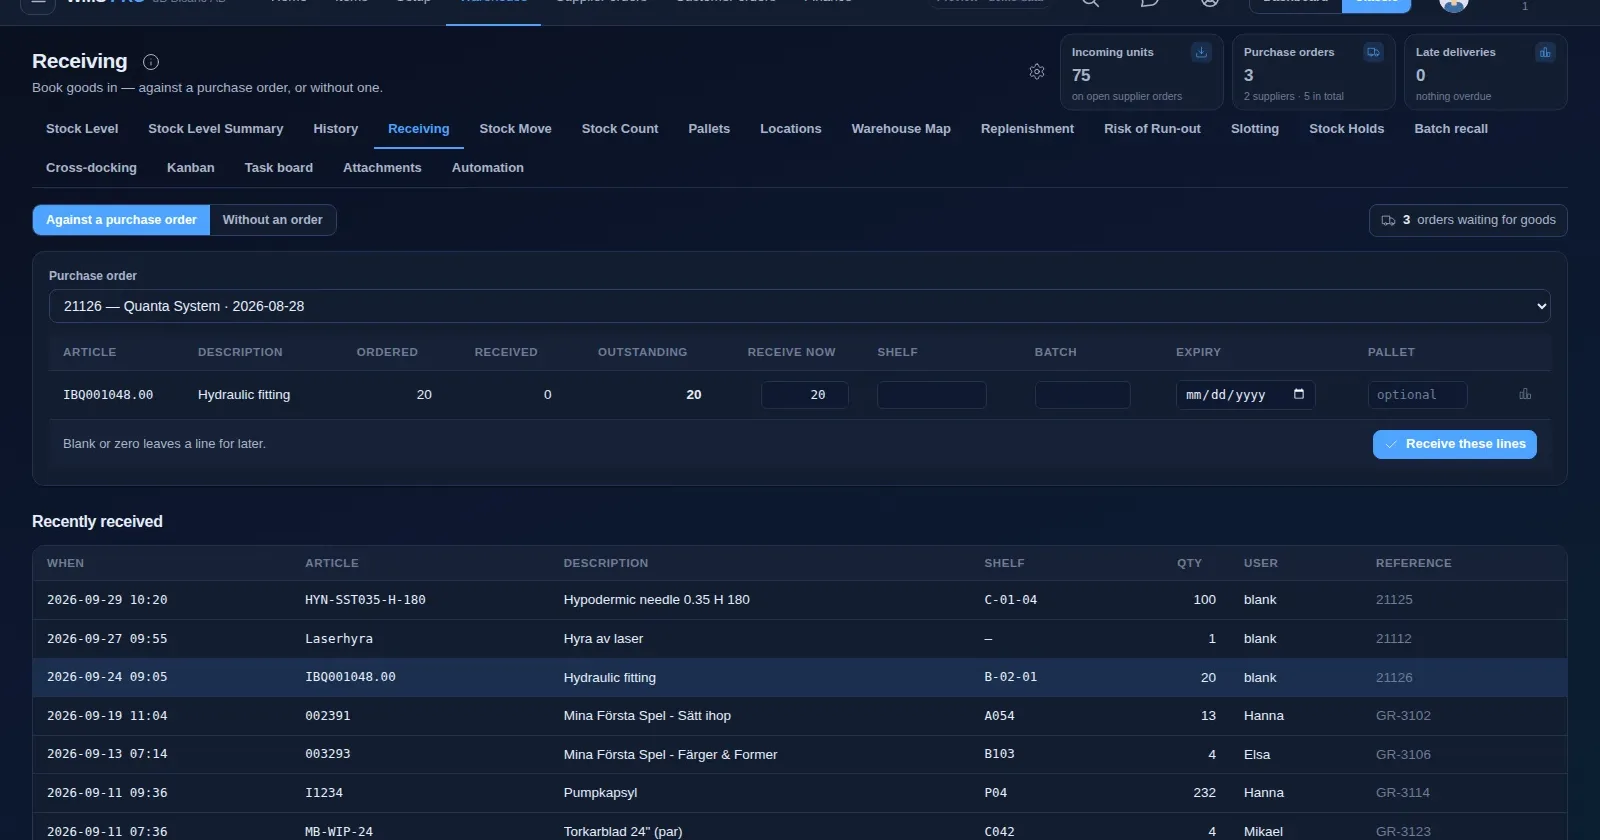Click description Mina Första Spel - Färger & Former
The image size is (1600, 840).
(670, 755)
